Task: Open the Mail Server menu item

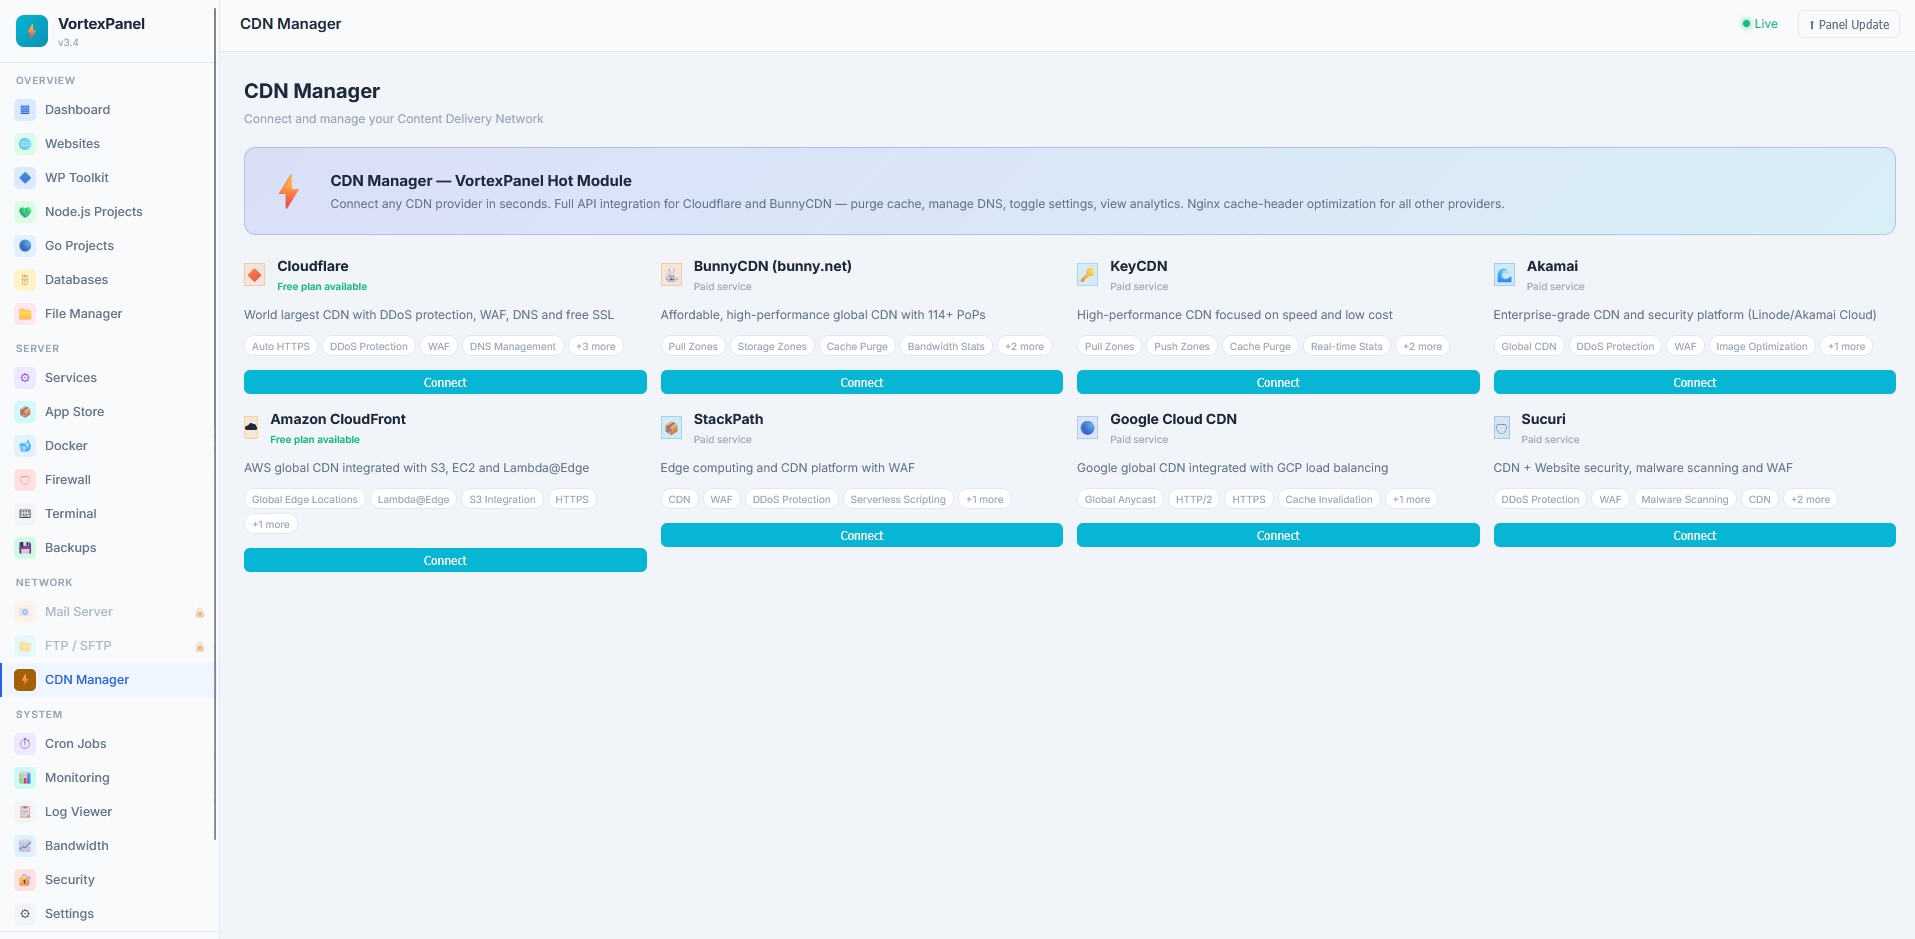Action: pyautogui.click(x=108, y=612)
